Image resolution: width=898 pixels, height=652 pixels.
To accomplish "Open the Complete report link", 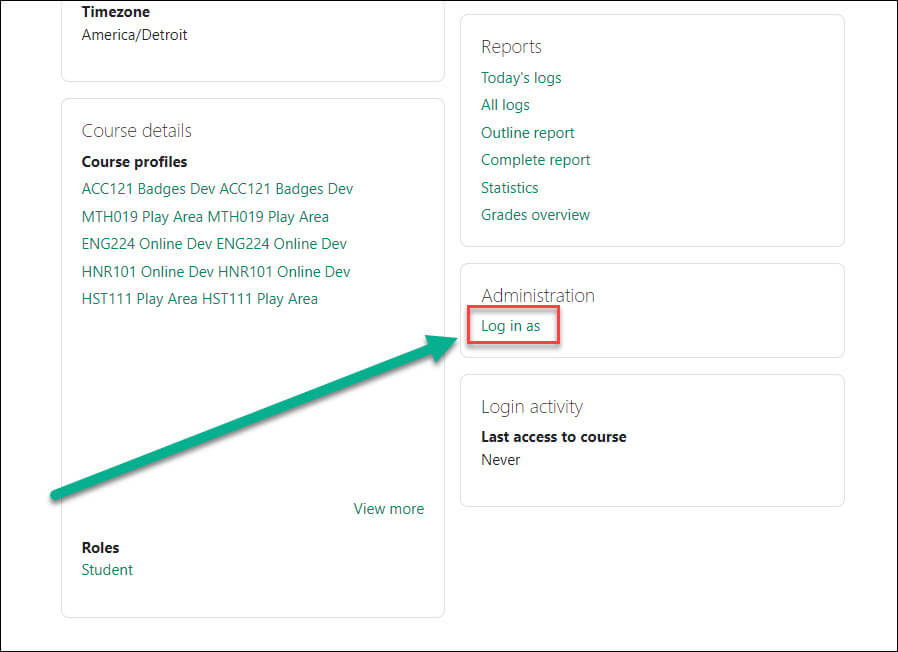I will coord(535,160).
